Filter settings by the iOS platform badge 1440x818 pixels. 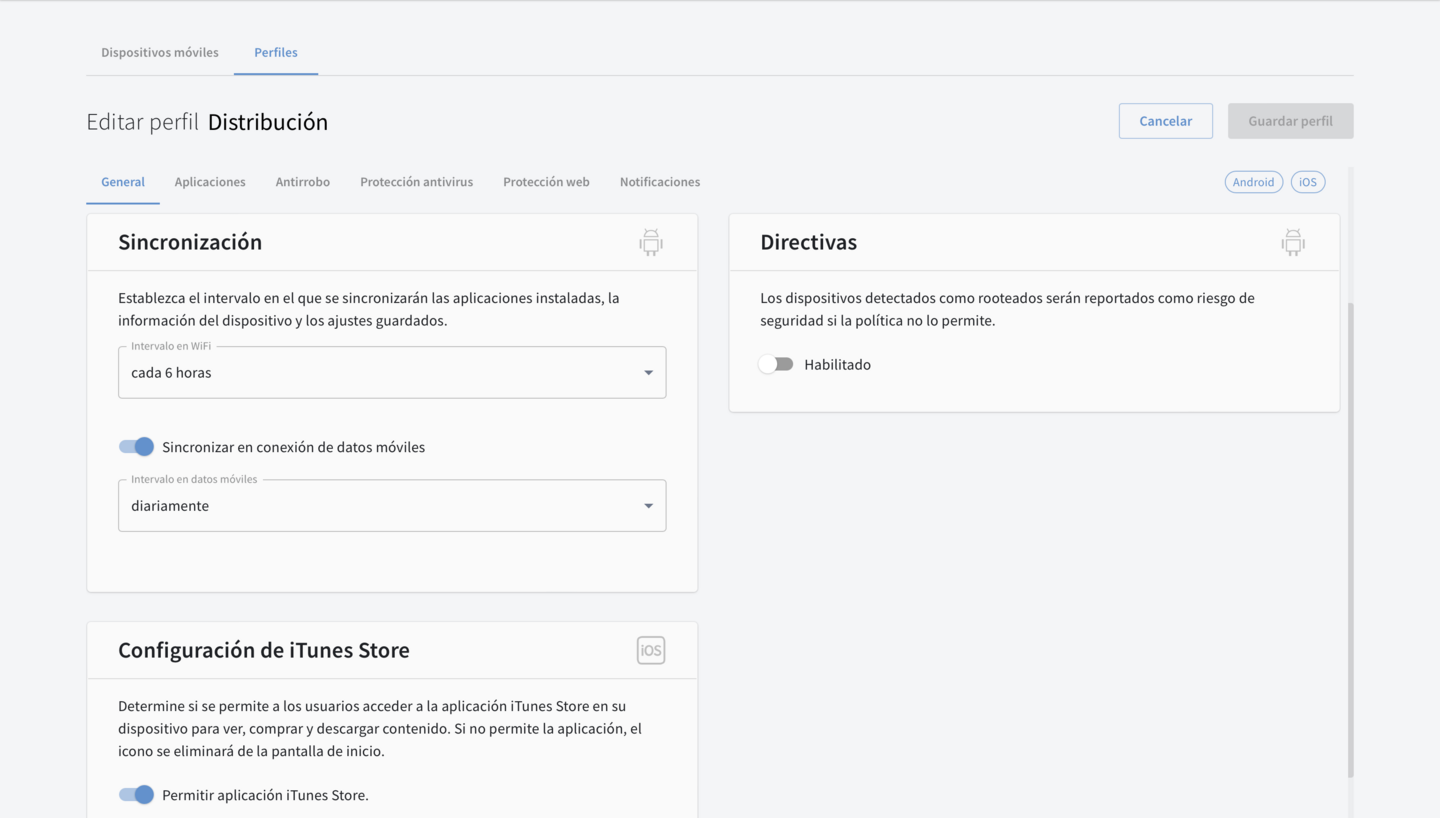[1307, 182]
